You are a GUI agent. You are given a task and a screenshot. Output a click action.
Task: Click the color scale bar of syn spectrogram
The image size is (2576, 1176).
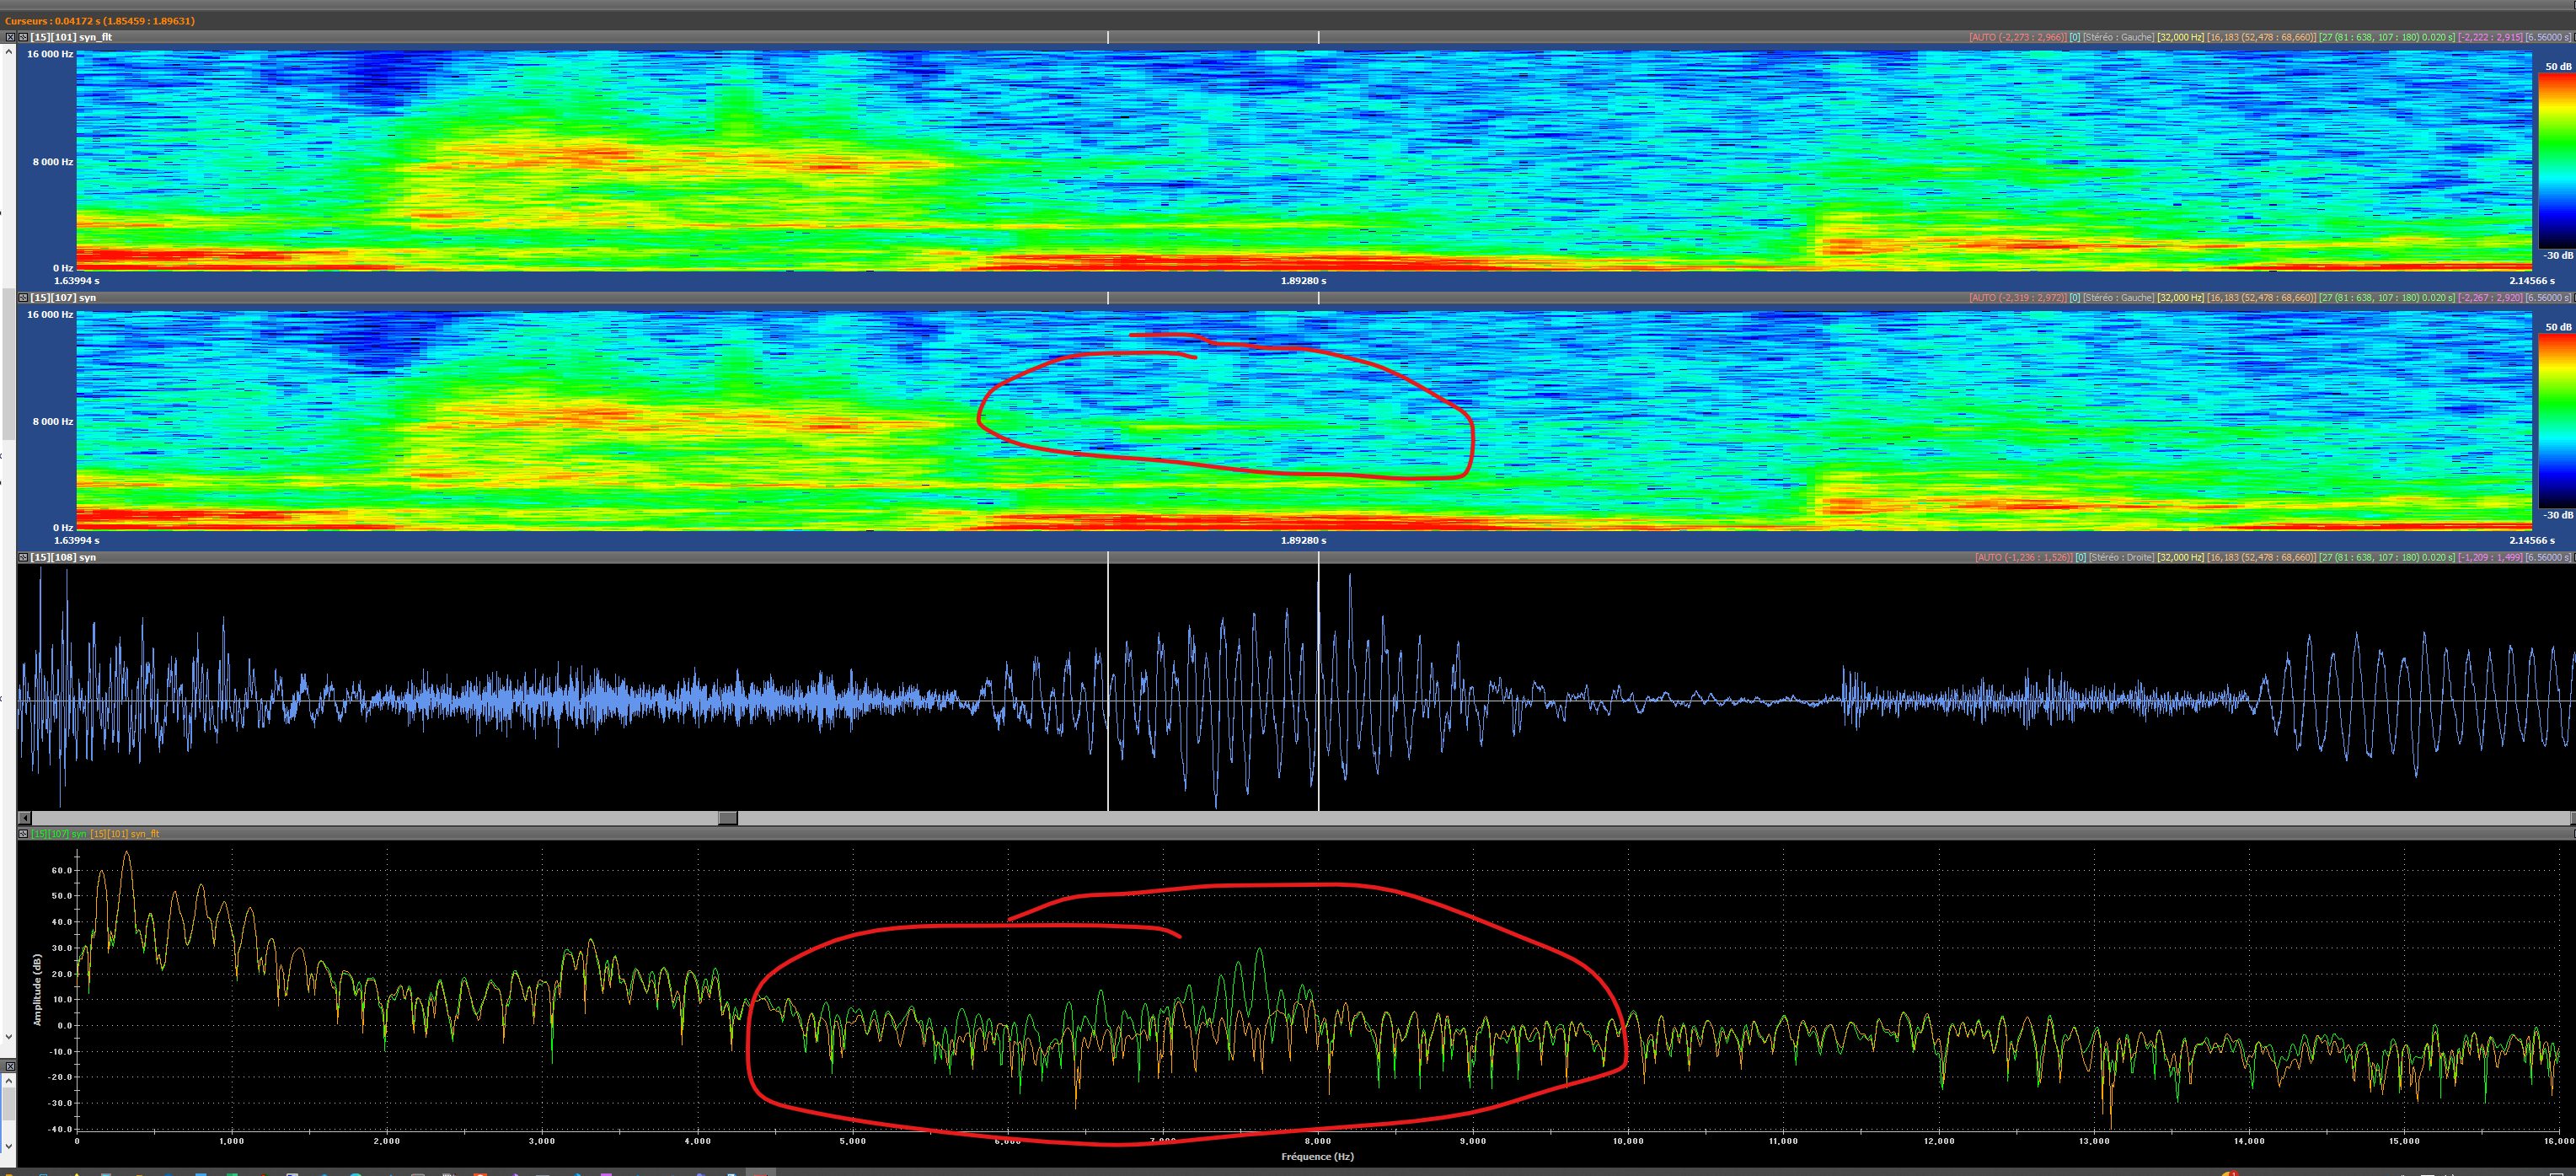2558,420
